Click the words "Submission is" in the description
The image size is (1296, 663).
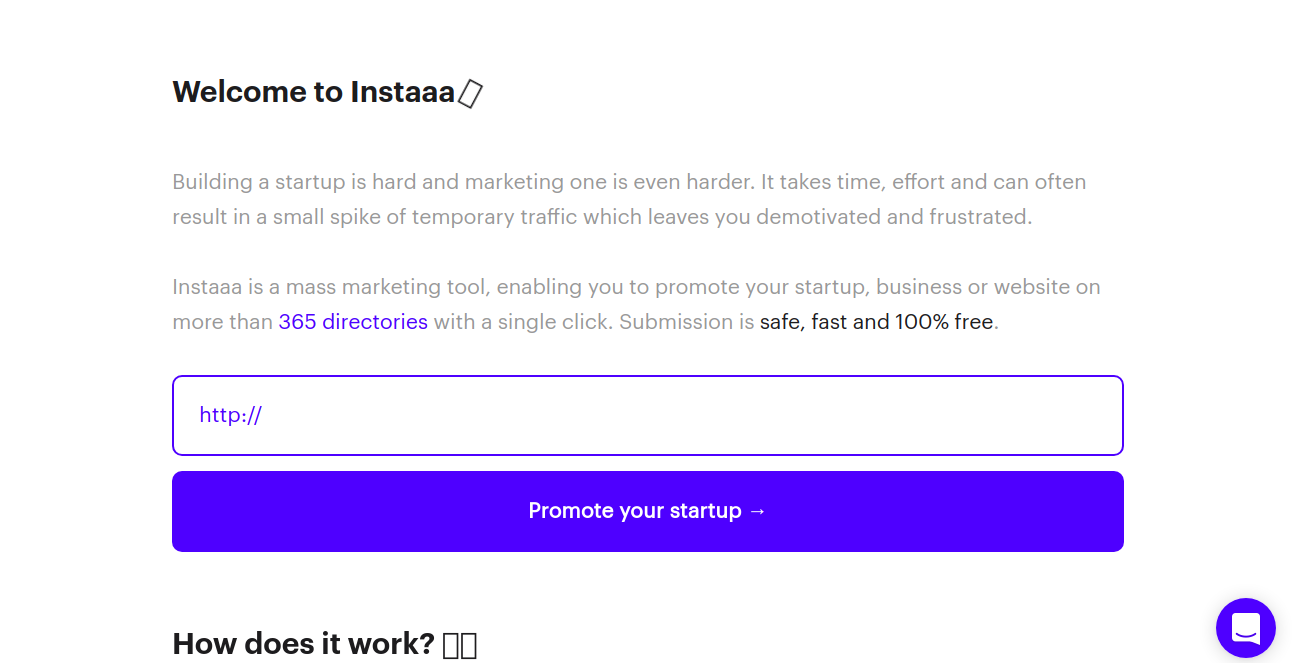686,322
